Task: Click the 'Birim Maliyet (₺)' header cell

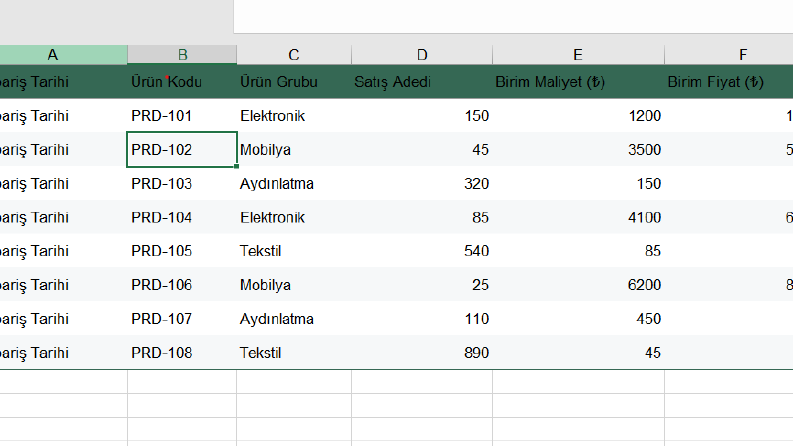Action: (x=578, y=81)
